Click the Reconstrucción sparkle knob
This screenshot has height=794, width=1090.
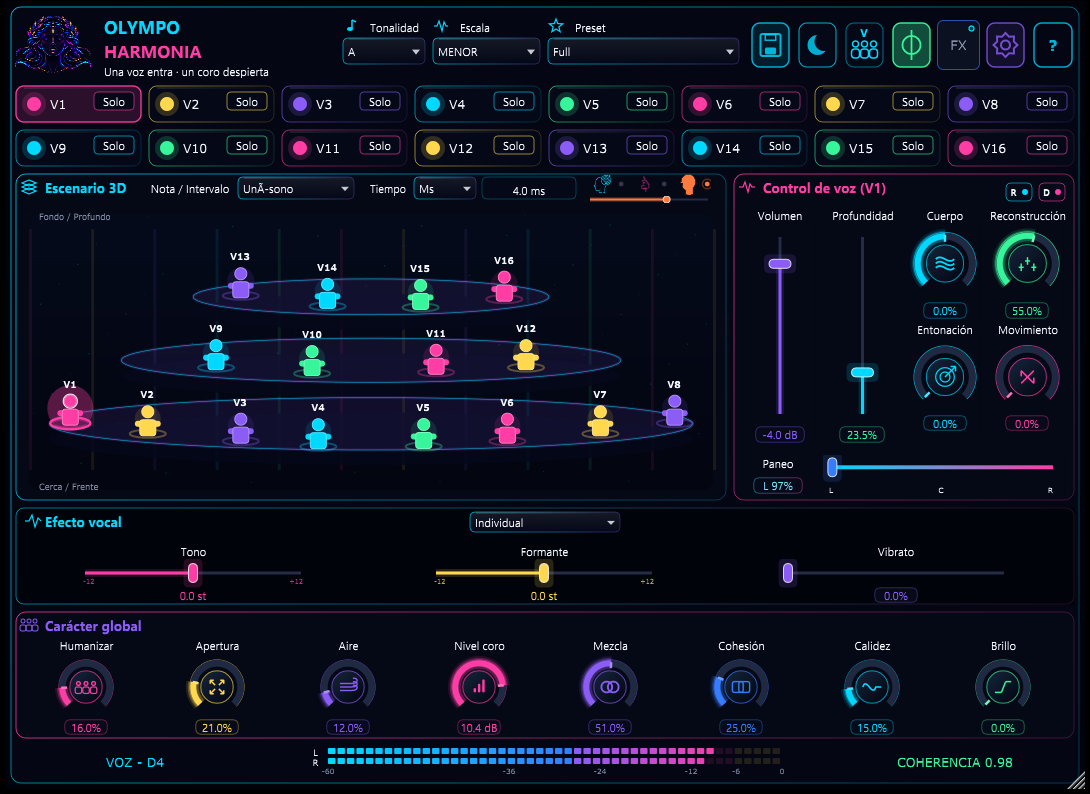pyautogui.click(x=1027, y=264)
